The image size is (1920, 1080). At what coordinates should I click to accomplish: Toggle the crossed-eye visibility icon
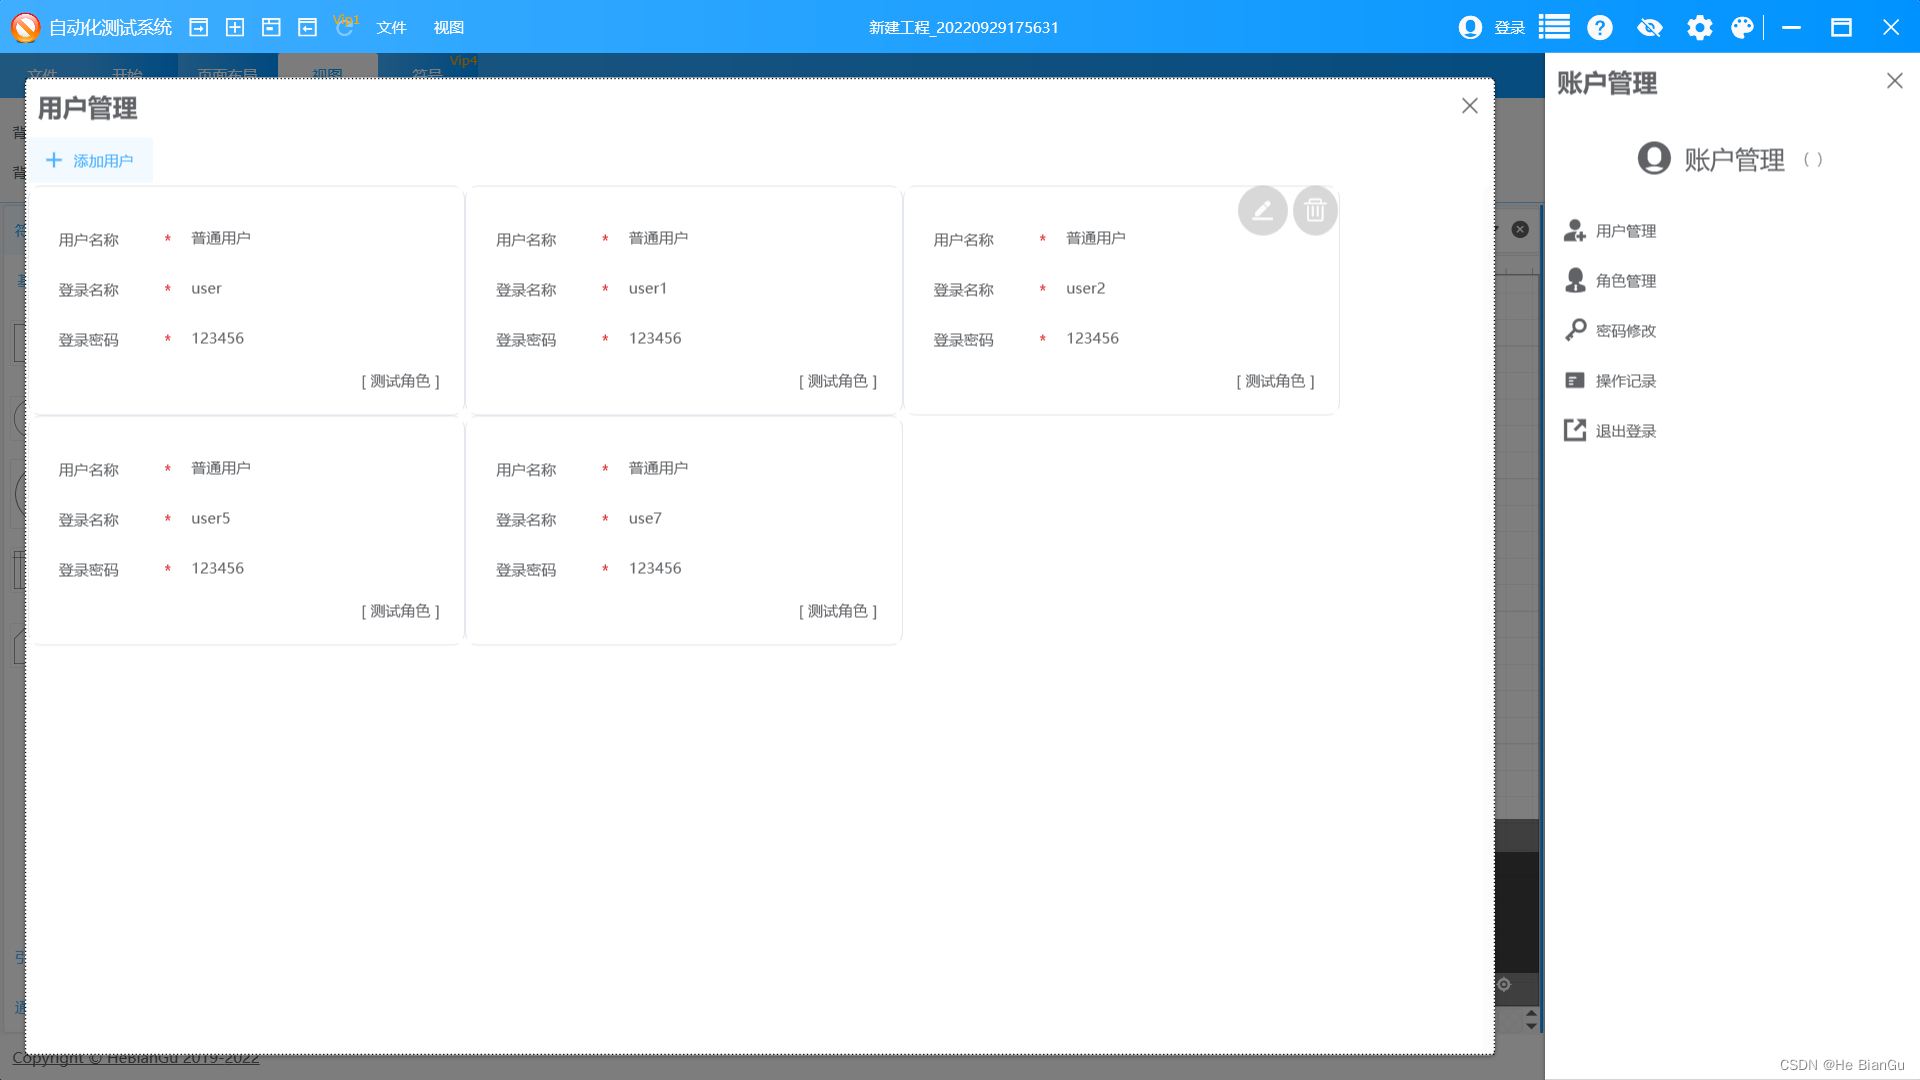pyautogui.click(x=1650, y=27)
